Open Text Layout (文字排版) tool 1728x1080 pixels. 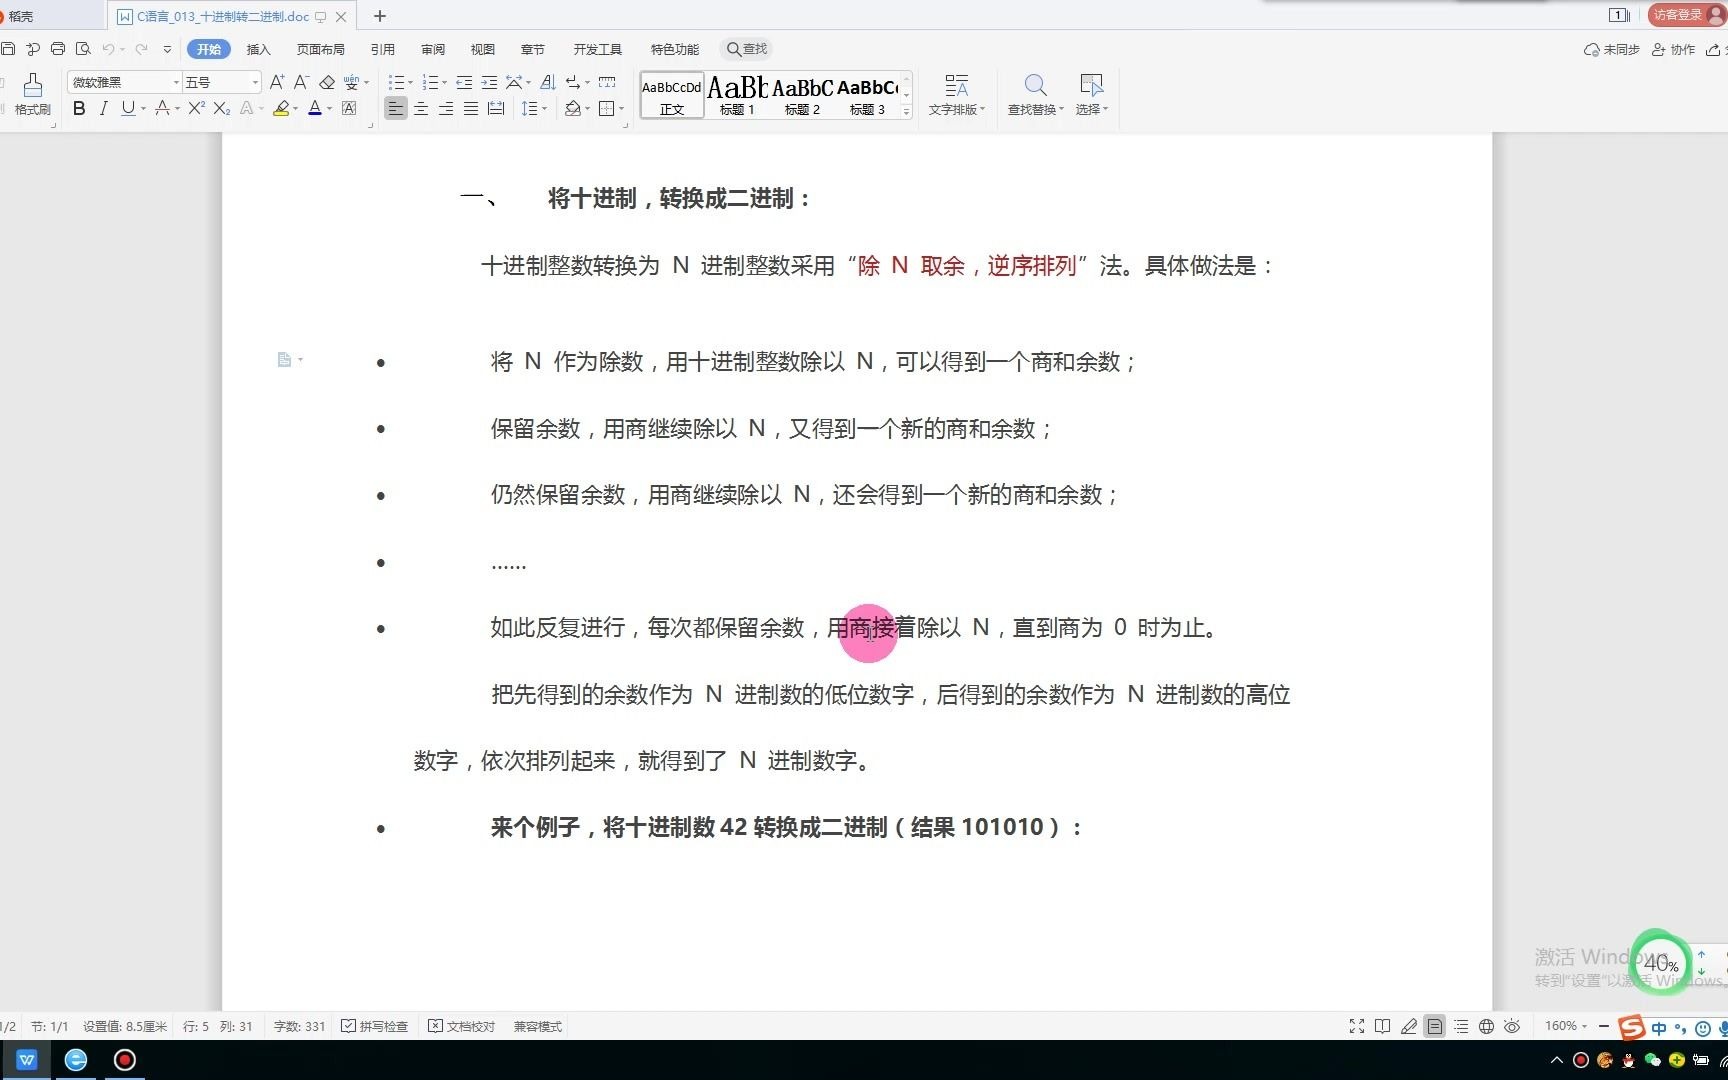click(x=956, y=95)
